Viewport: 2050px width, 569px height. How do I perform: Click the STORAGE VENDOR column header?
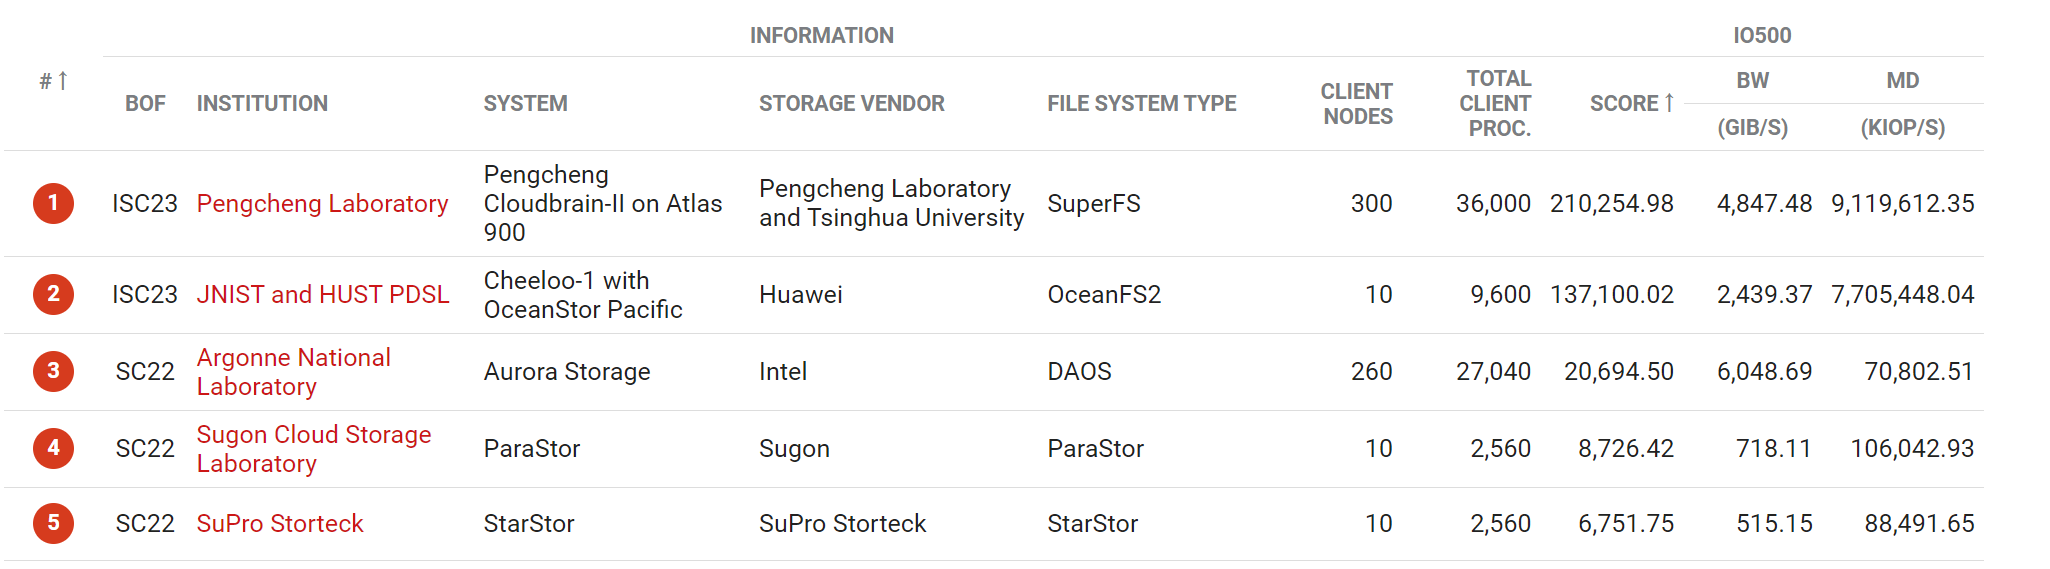point(851,103)
